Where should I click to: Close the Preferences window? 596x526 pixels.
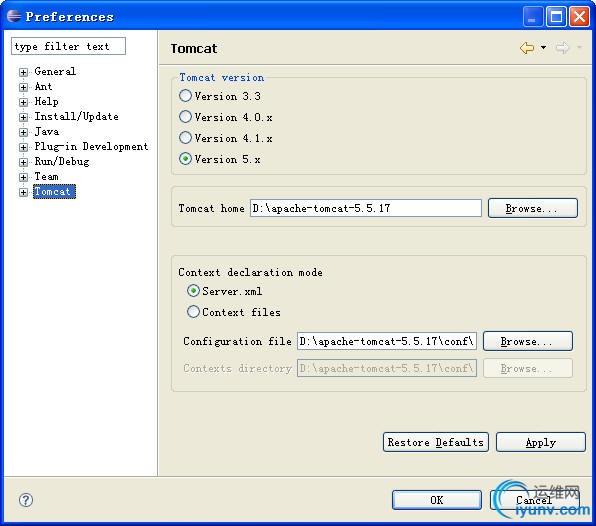coord(580,17)
